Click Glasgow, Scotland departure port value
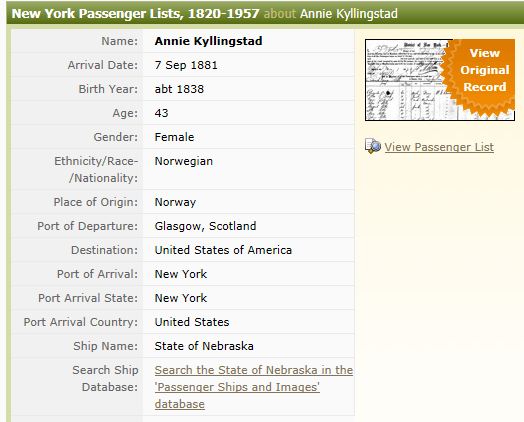The height and width of the screenshot is (422, 524). (x=205, y=226)
